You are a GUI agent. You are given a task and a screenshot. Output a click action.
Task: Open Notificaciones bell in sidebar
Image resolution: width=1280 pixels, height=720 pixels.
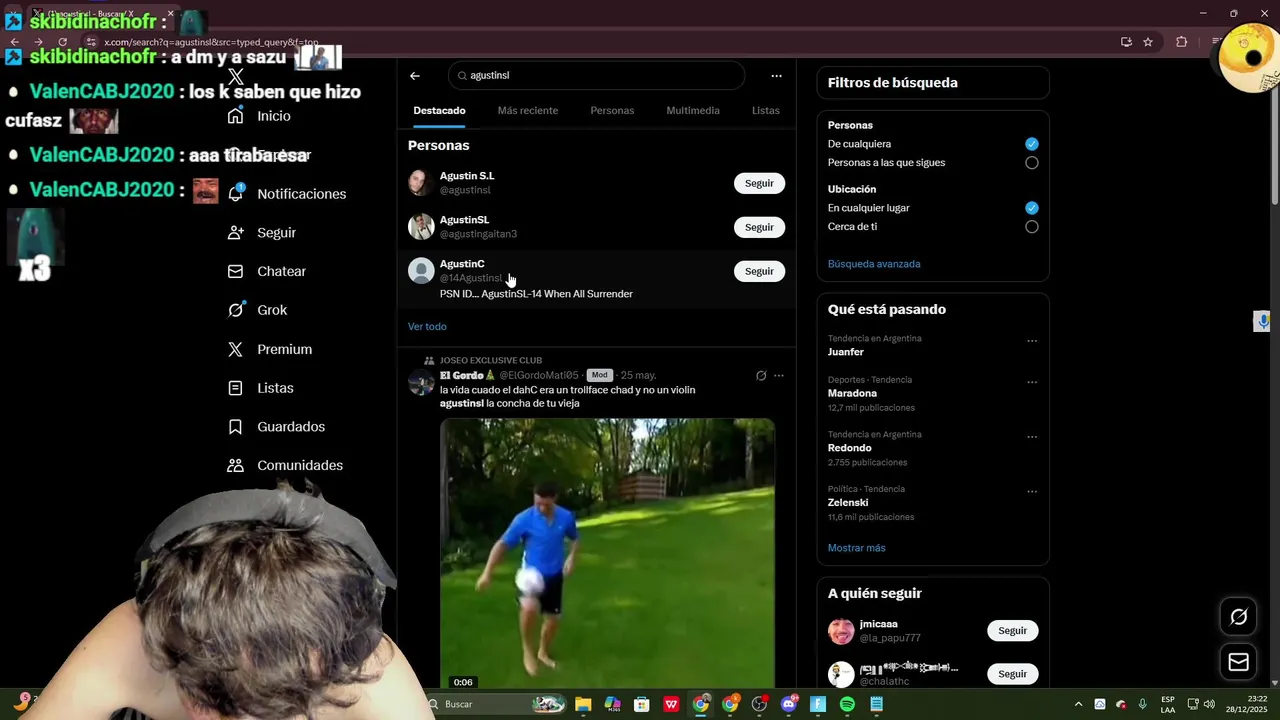(286, 194)
